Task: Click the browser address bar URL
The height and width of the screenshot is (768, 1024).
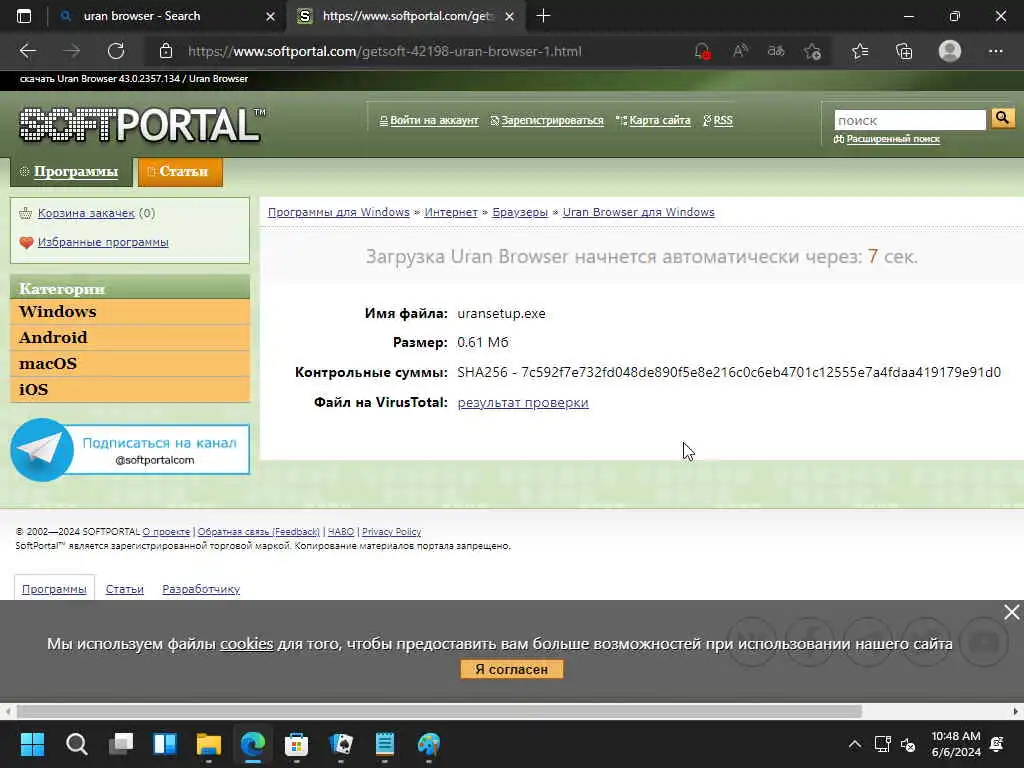Action: (385, 52)
